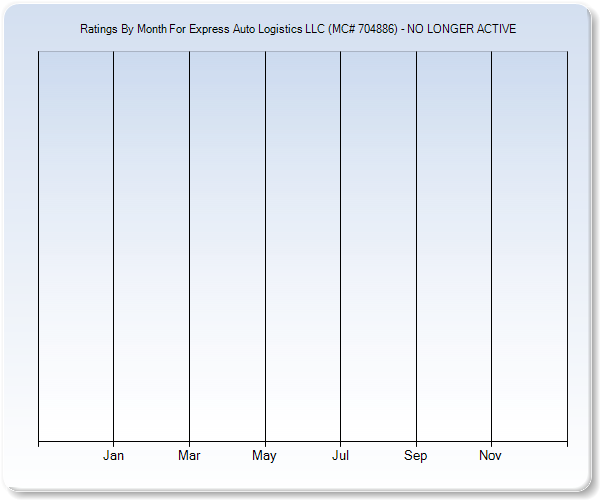Screen dimensions: 600x500
Task: Click the chart title about Express Auto Logistics
Action: coord(298,29)
